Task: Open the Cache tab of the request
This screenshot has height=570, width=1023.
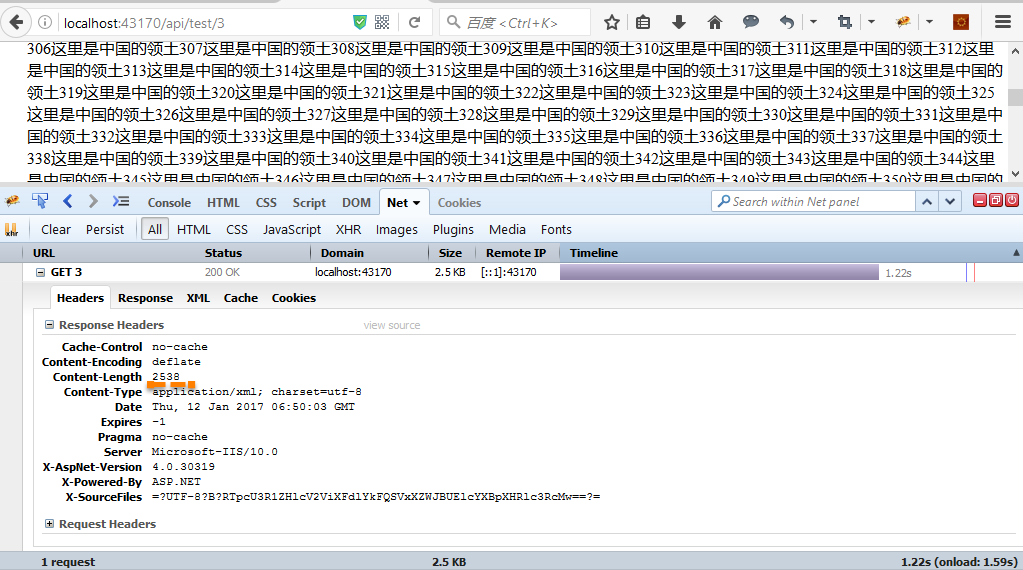Action: tap(241, 298)
